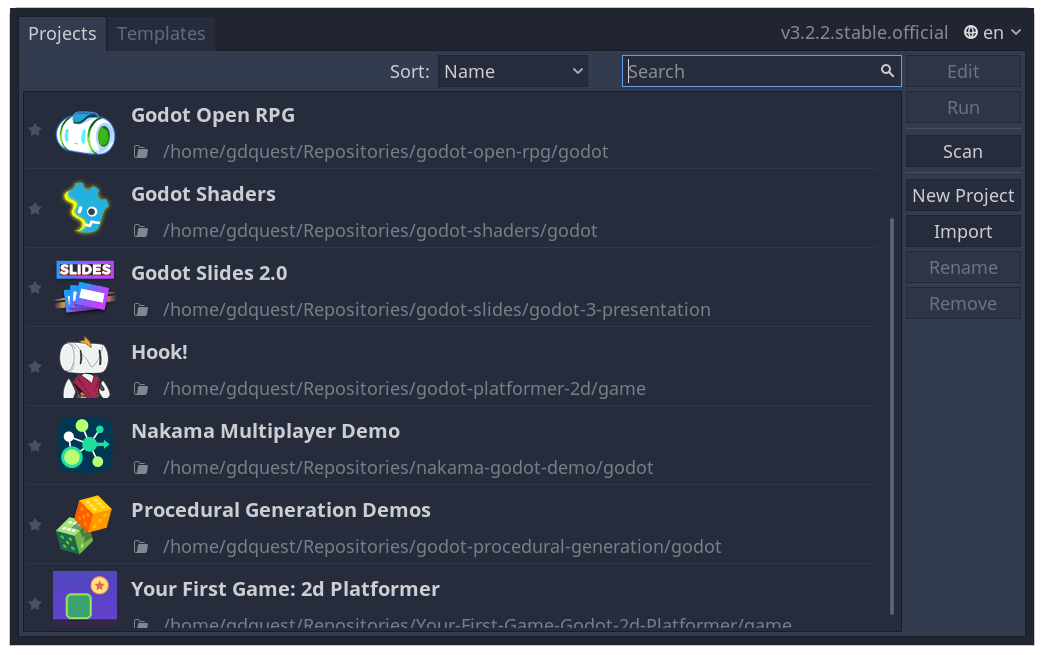Click the Hook! project icon
Image resolution: width=1044 pixels, height=655 pixels.
(85, 367)
